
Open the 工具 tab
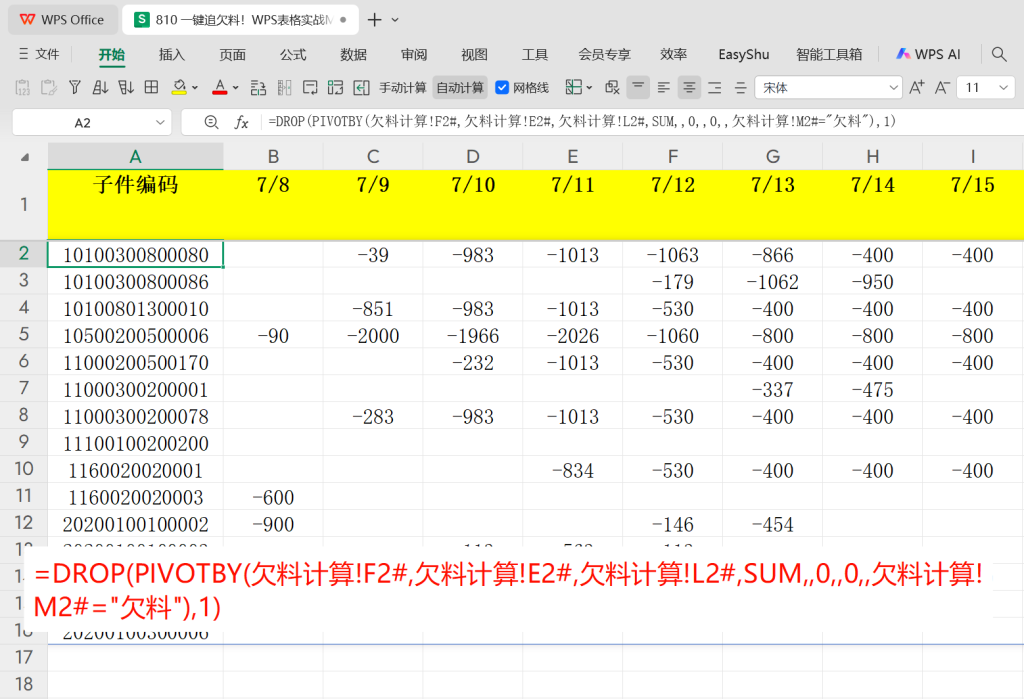coord(535,55)
